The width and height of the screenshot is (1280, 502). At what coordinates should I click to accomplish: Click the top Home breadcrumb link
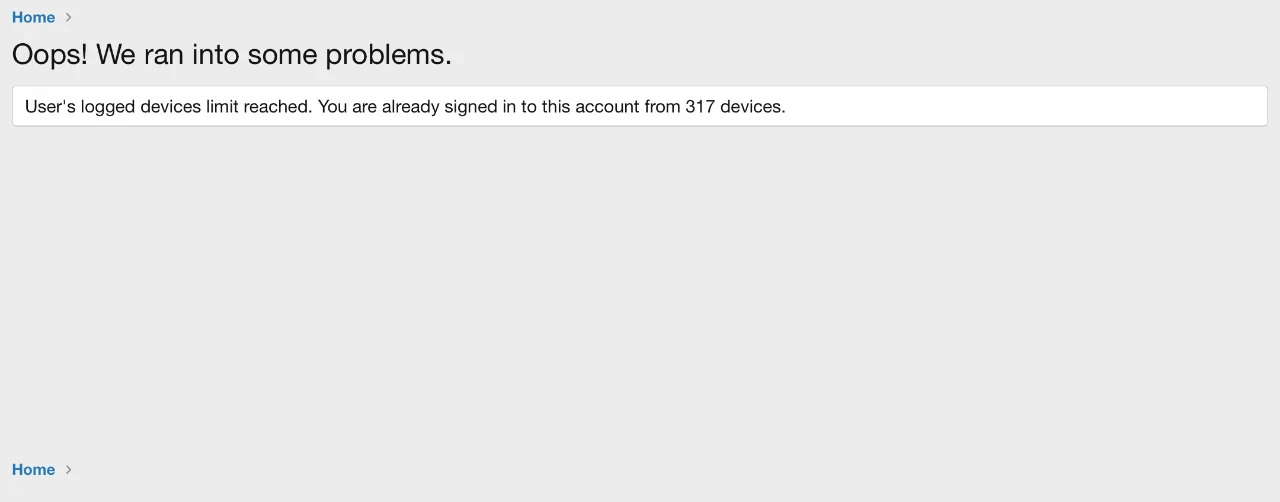[x=33, y=17]
